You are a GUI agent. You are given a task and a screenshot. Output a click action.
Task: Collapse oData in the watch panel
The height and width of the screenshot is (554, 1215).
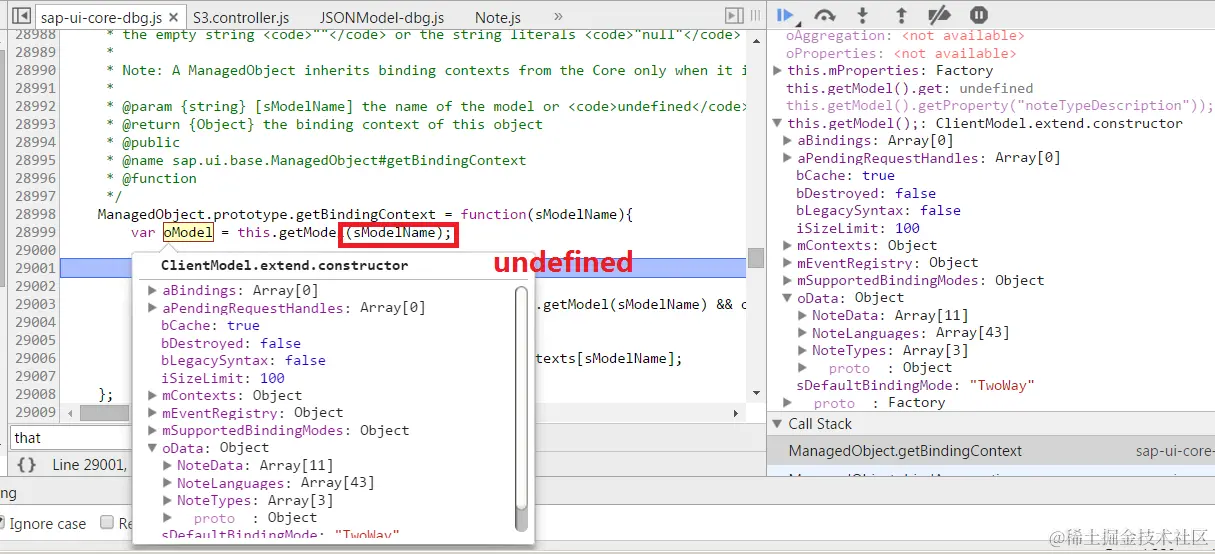(789, 298)
